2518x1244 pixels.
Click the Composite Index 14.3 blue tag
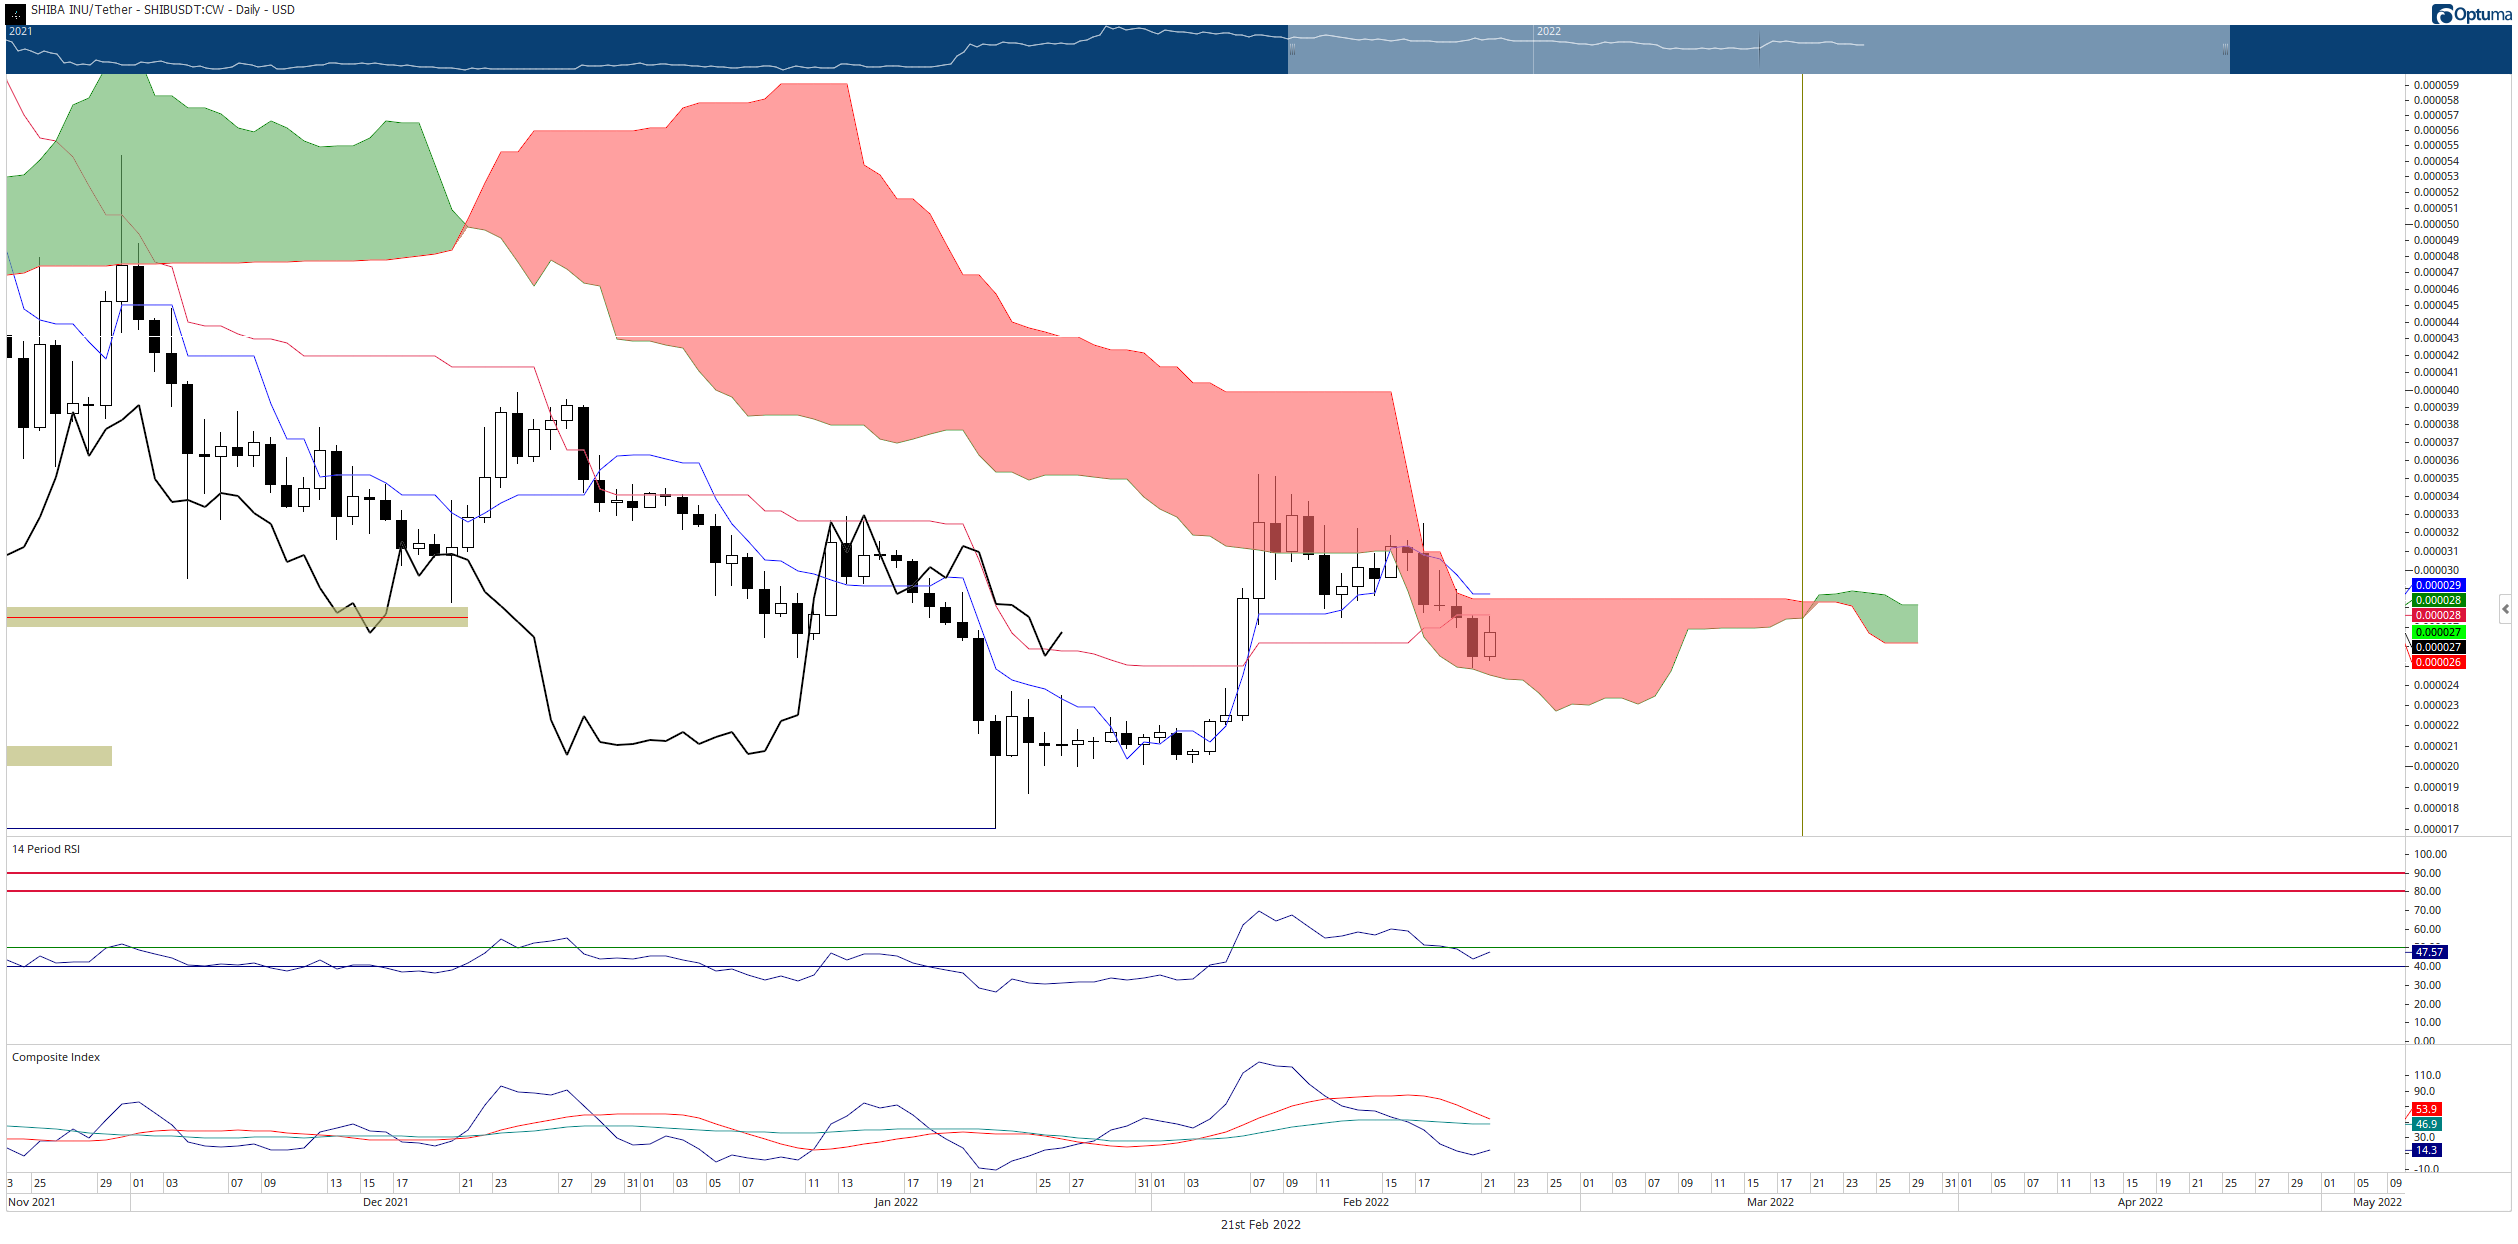[2427, 1150]
